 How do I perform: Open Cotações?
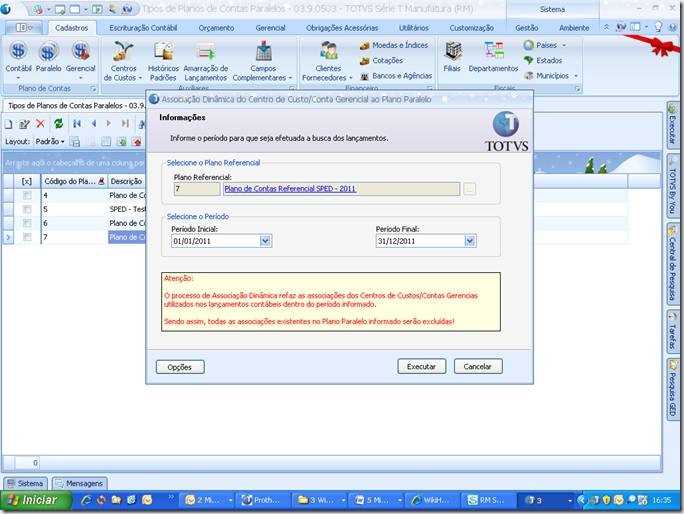(382, 61)
